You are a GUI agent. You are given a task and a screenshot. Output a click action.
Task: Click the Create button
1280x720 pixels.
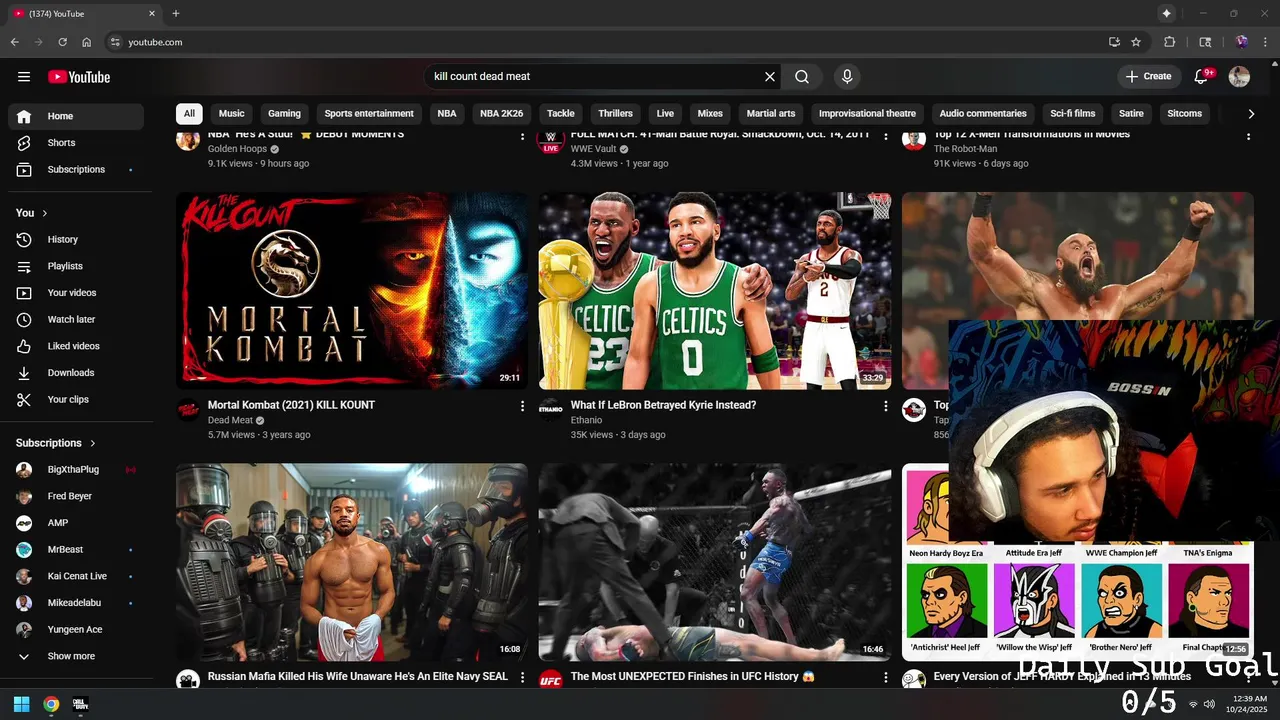coord(1148,77)
